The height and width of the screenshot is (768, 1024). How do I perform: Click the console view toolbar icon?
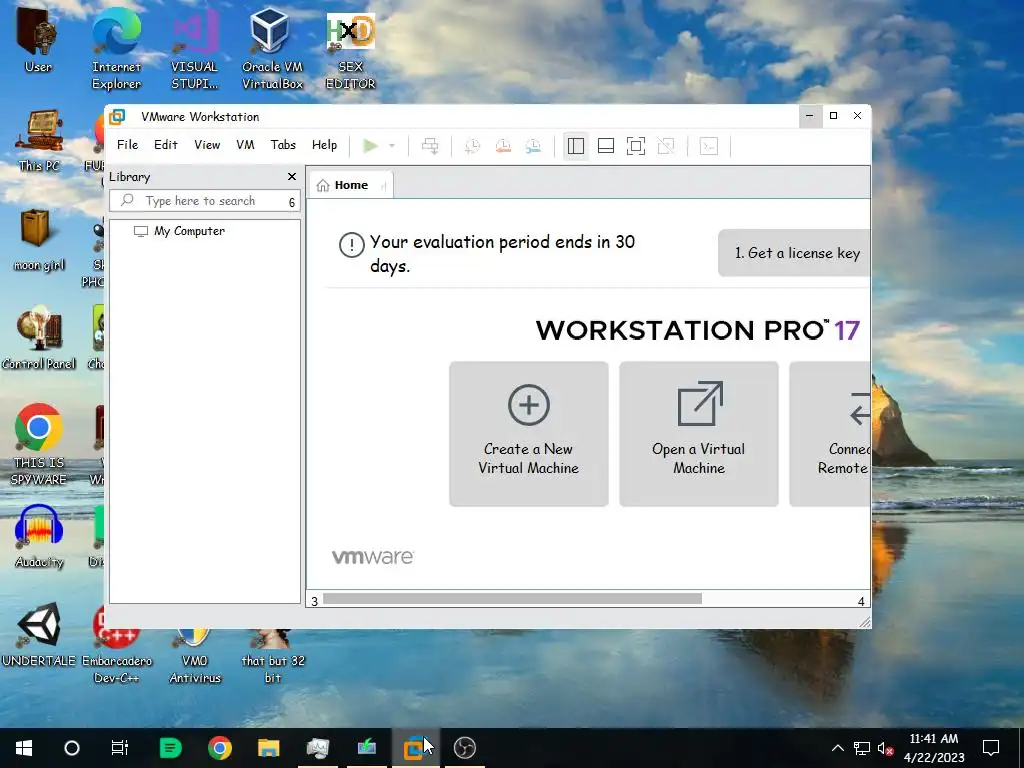click(709, 146)
